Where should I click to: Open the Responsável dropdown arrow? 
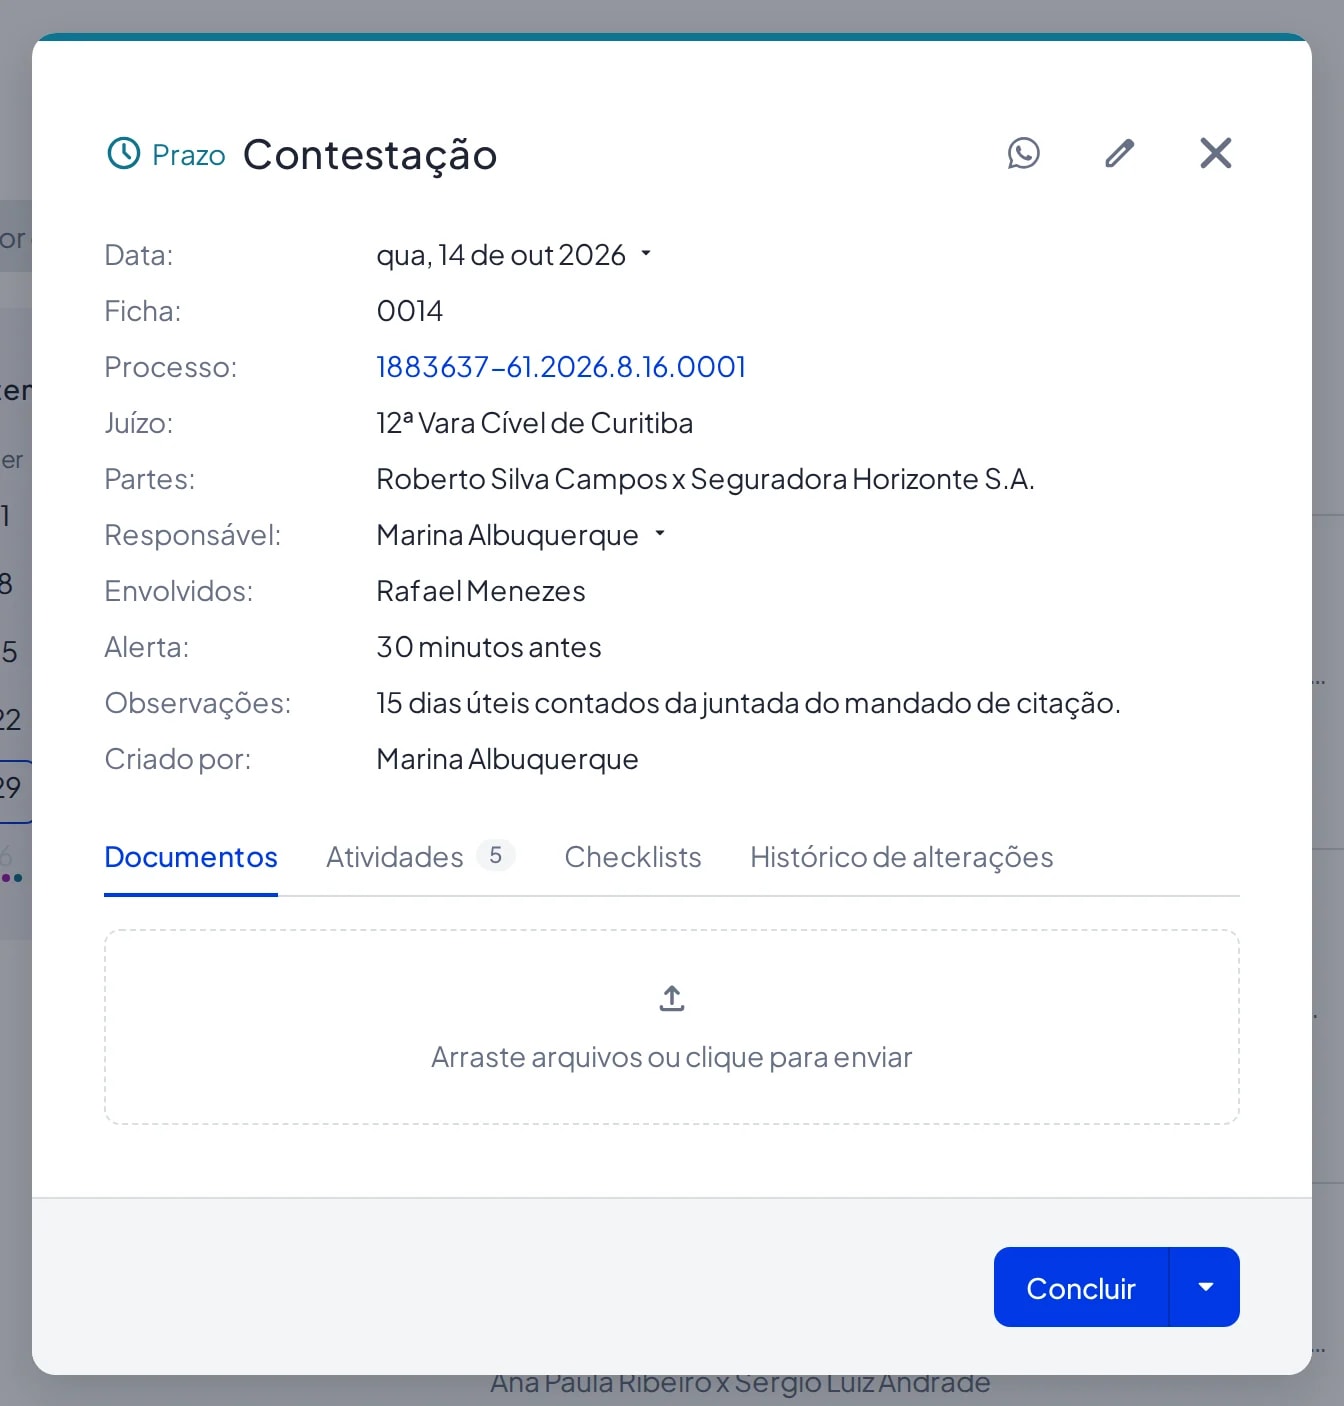coord(660,534)
